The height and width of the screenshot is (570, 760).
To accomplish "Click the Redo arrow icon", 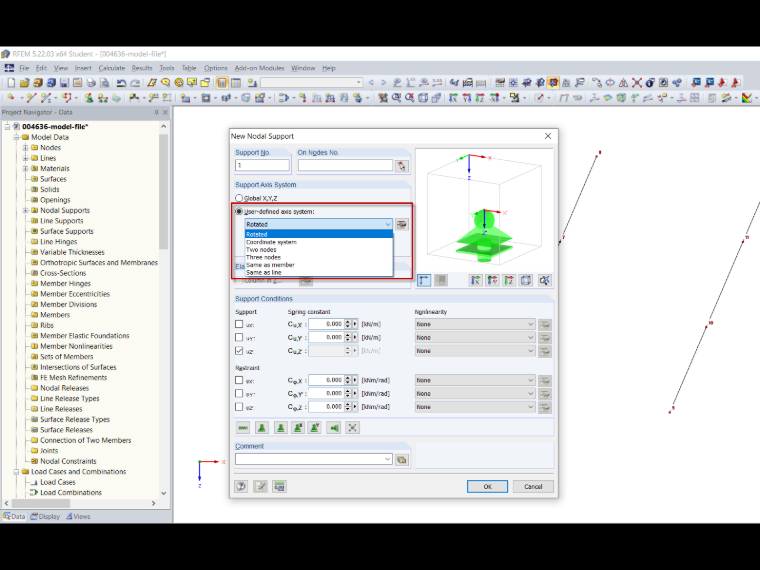I will coord(135,83).
